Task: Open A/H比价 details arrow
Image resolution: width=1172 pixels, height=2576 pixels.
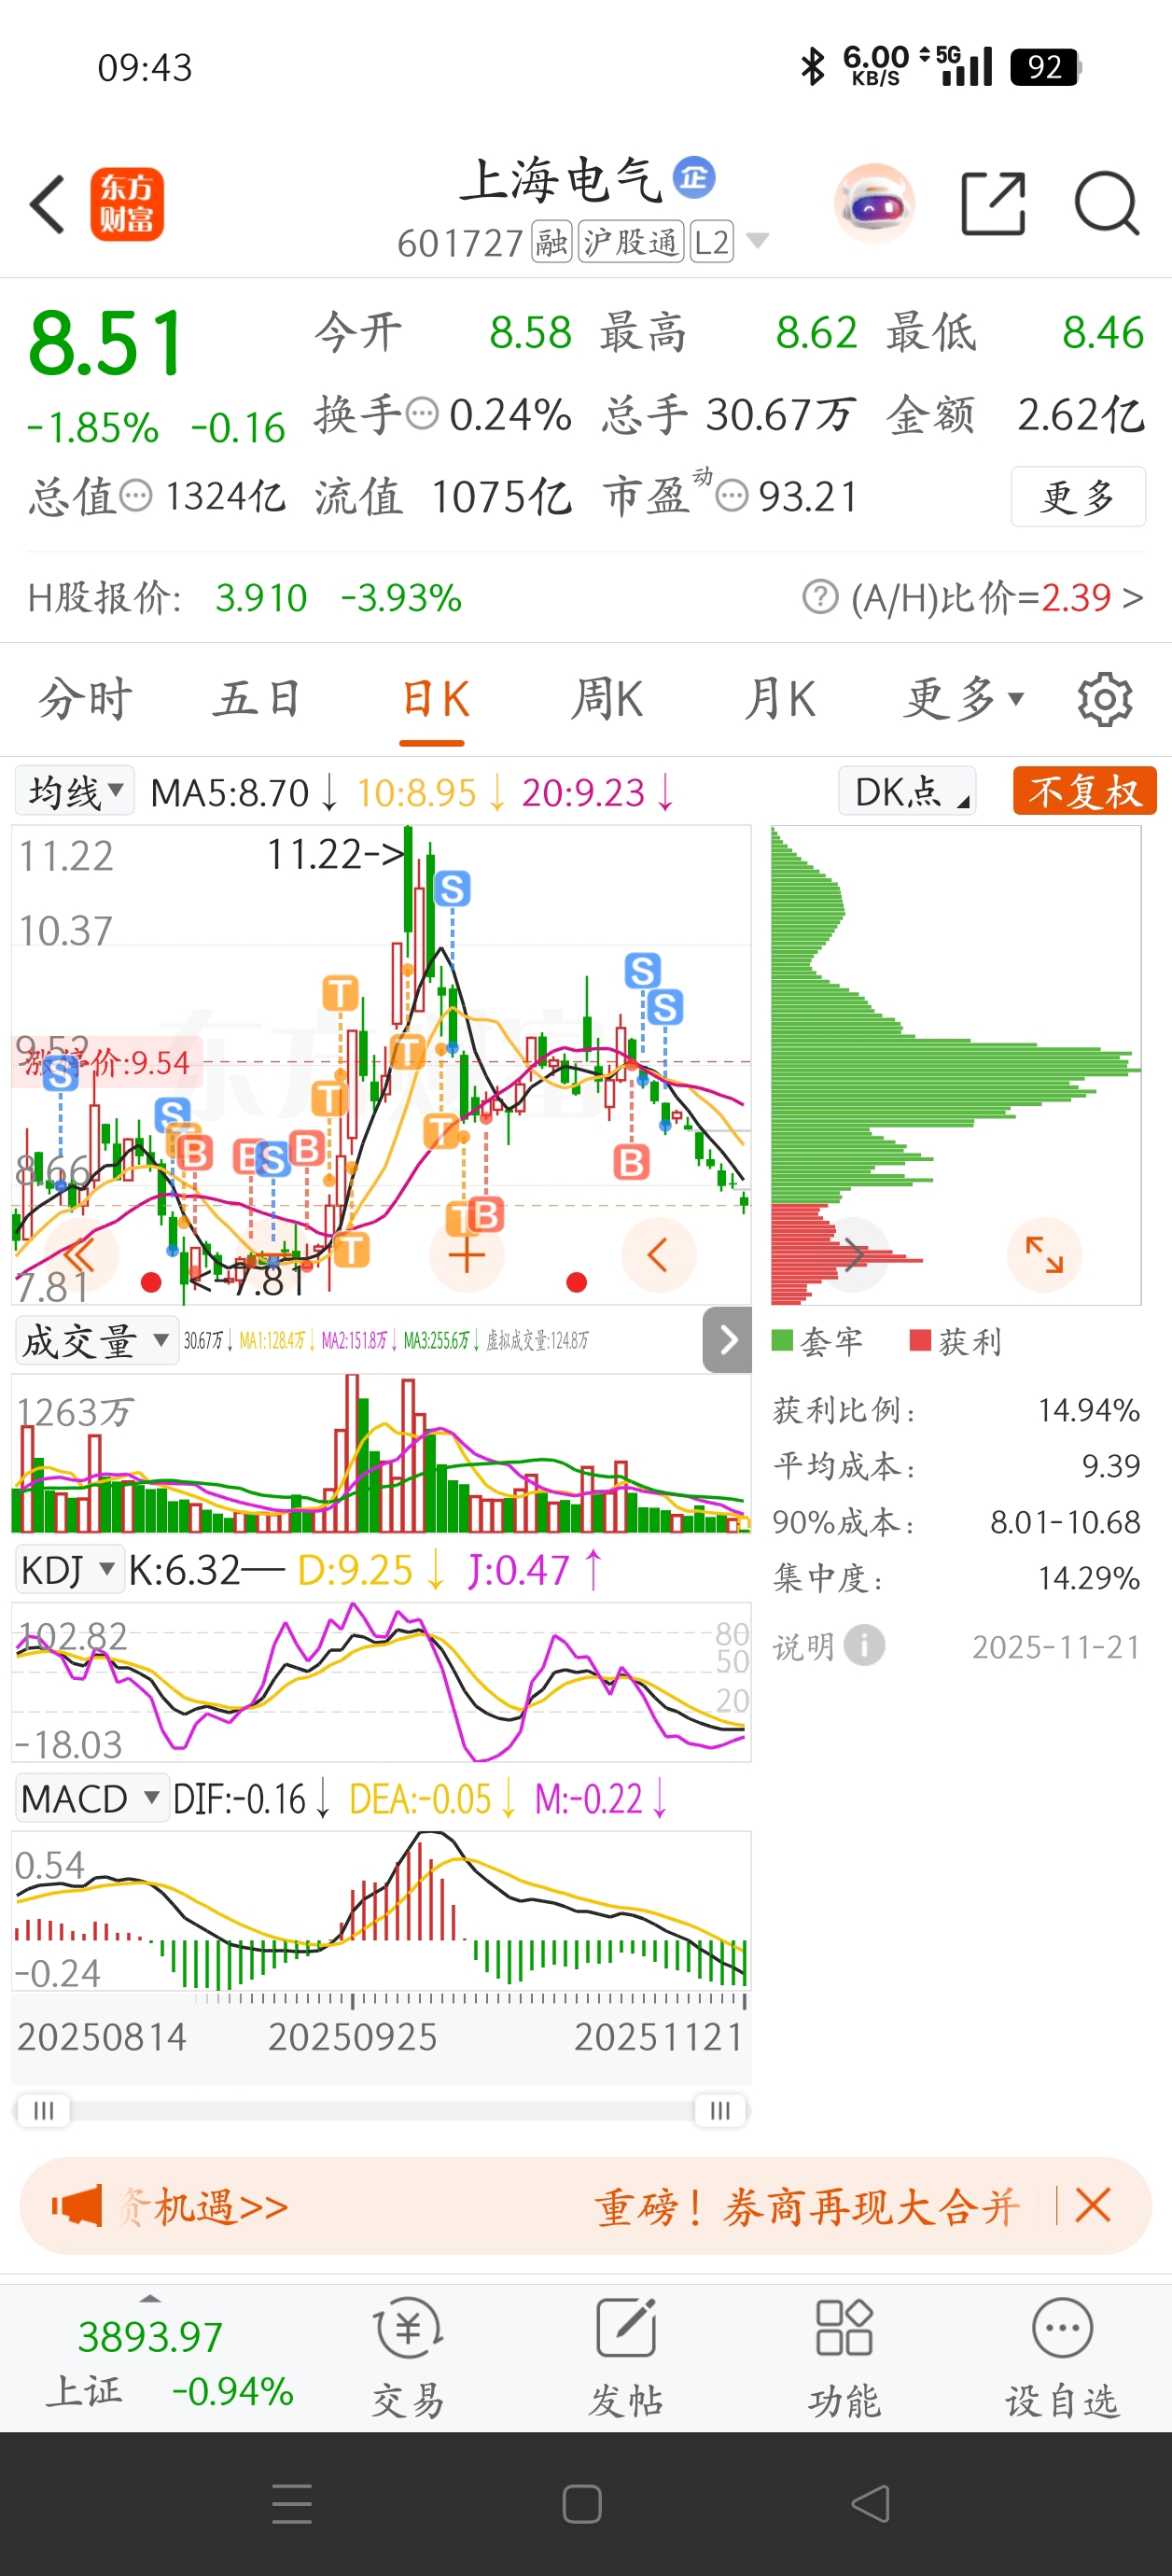Action: click(x=1132, y=597)
